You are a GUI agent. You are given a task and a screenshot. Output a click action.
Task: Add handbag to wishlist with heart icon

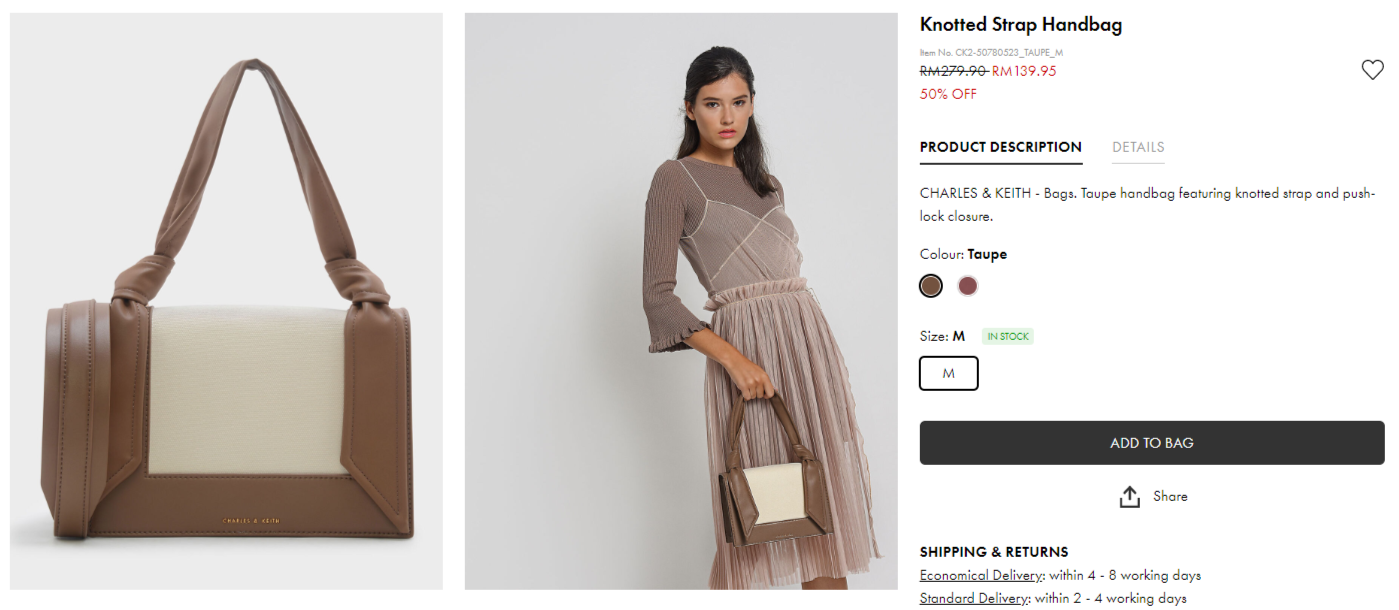(x=1372, y=70)
